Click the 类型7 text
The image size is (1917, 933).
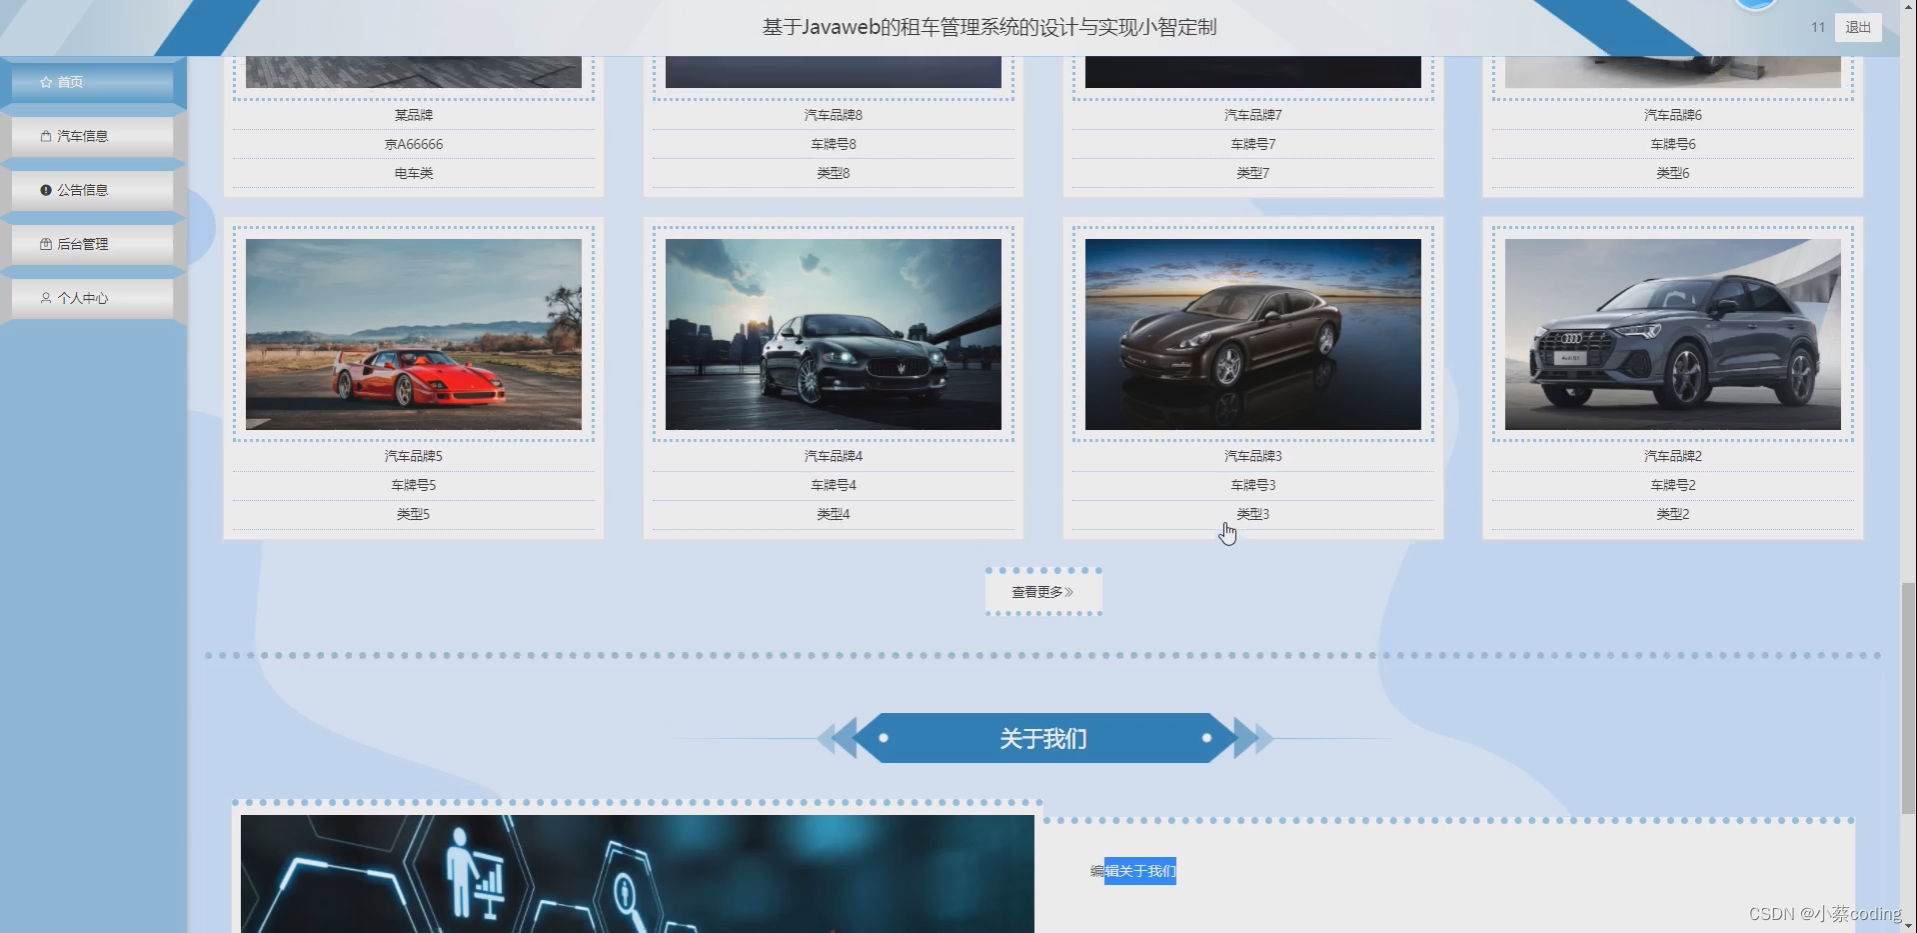point(1253,173)
